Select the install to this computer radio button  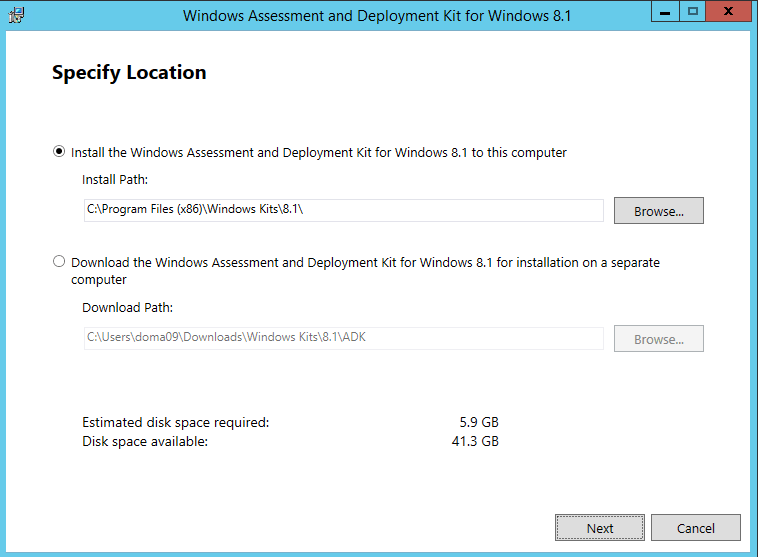(x=59, y=152)
